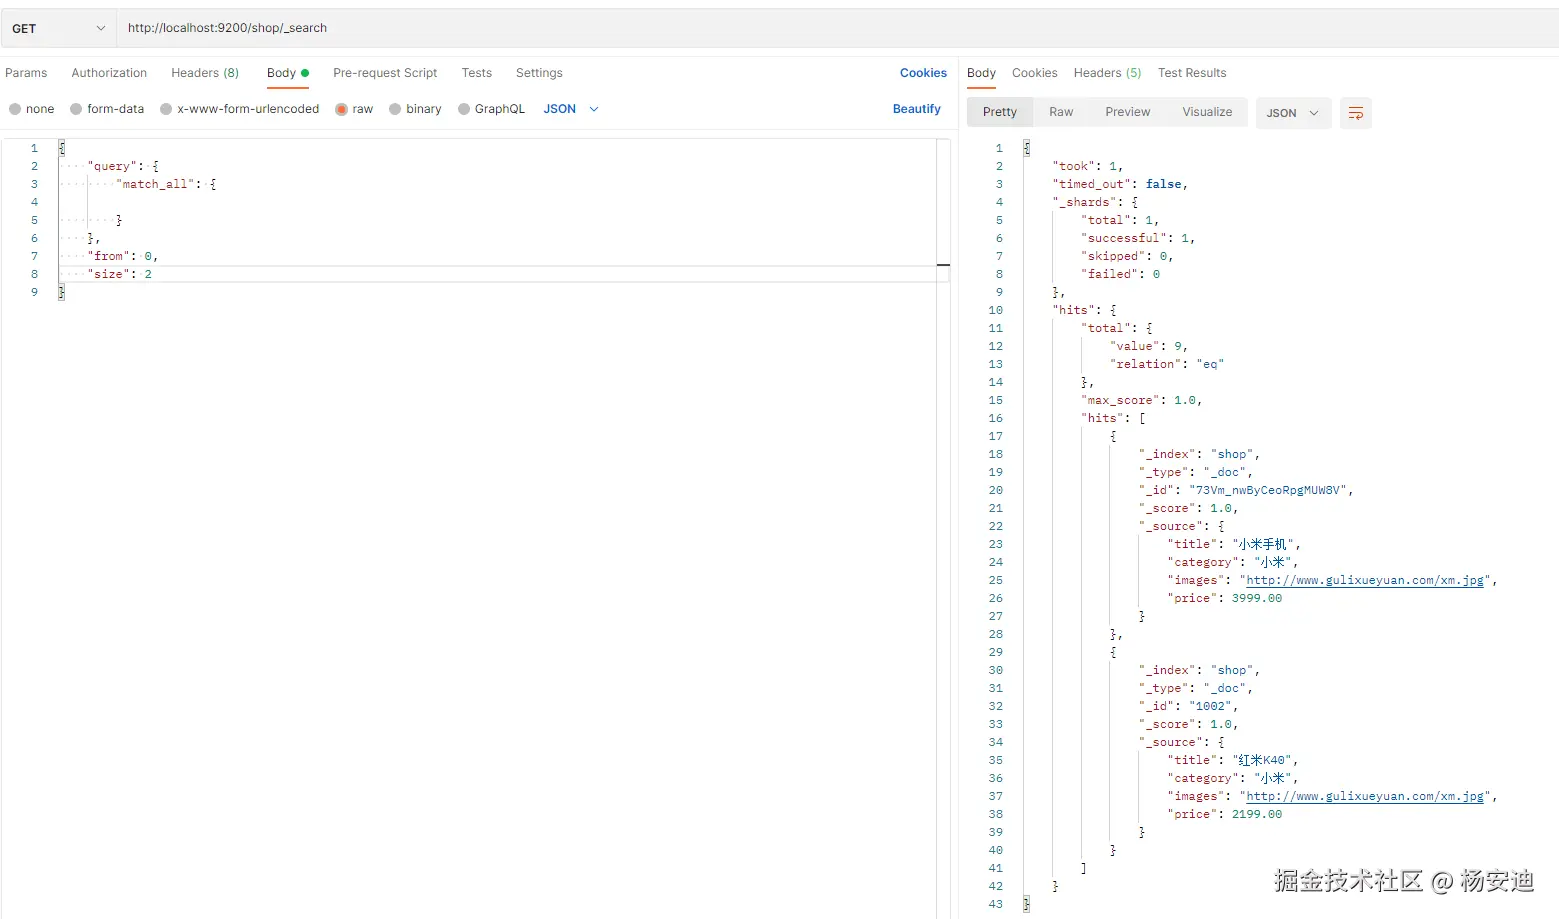Image resolution: width=1559 pixels, height=919 pixels.
Task: Click the _id 73Vm_nwByCeoRpgMUW8V value
Action: [x=1268, y=490]
